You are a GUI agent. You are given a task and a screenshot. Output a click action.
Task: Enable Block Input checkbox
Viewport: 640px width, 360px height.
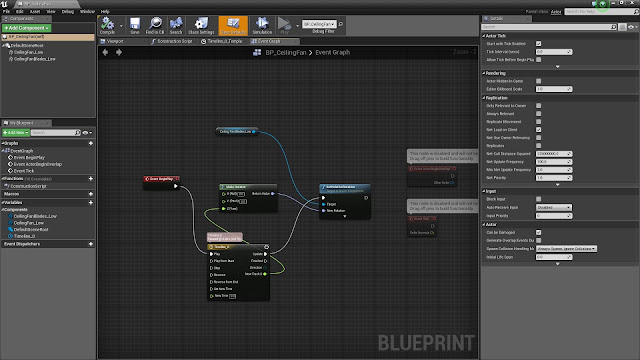click(538, 199)
